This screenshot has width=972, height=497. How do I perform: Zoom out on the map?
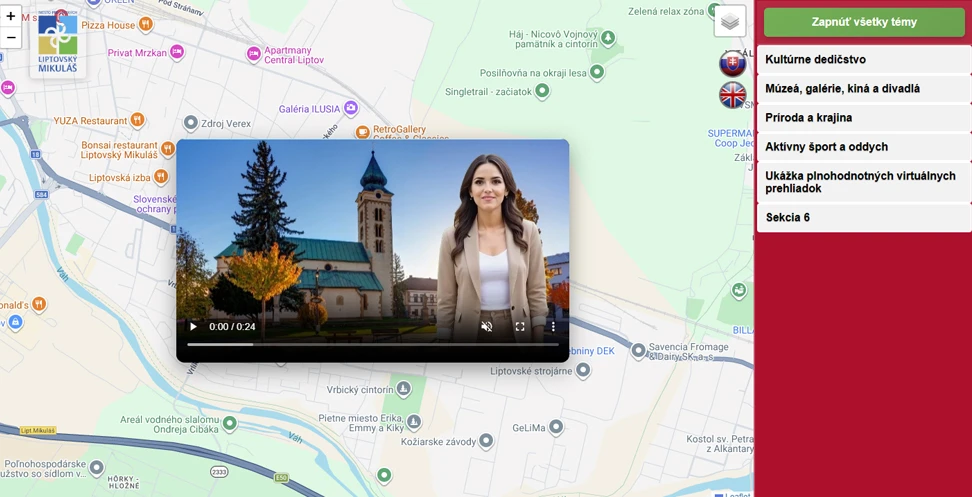[11, 37]
